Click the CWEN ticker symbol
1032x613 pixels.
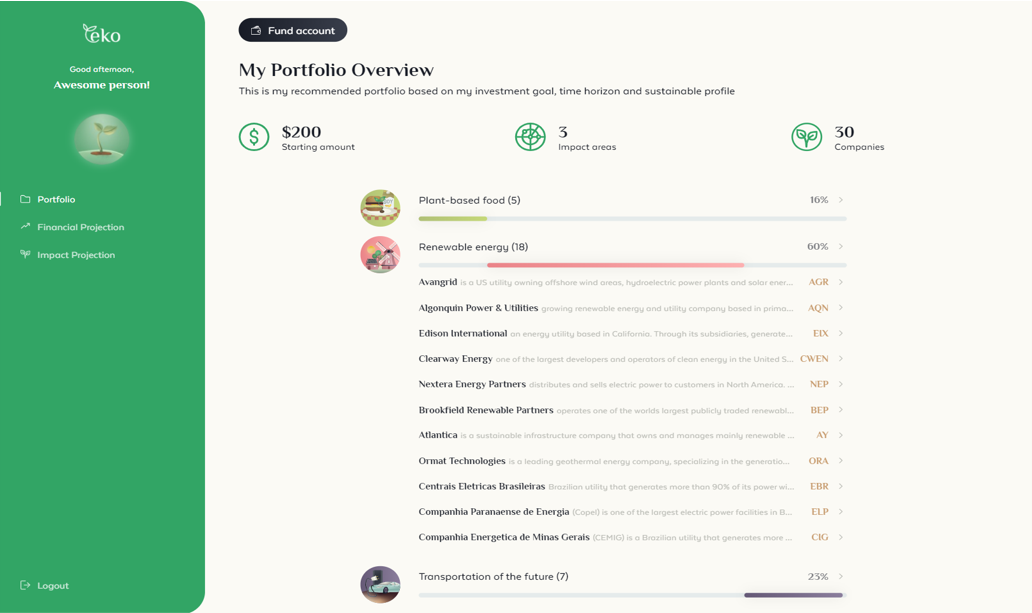814,359
